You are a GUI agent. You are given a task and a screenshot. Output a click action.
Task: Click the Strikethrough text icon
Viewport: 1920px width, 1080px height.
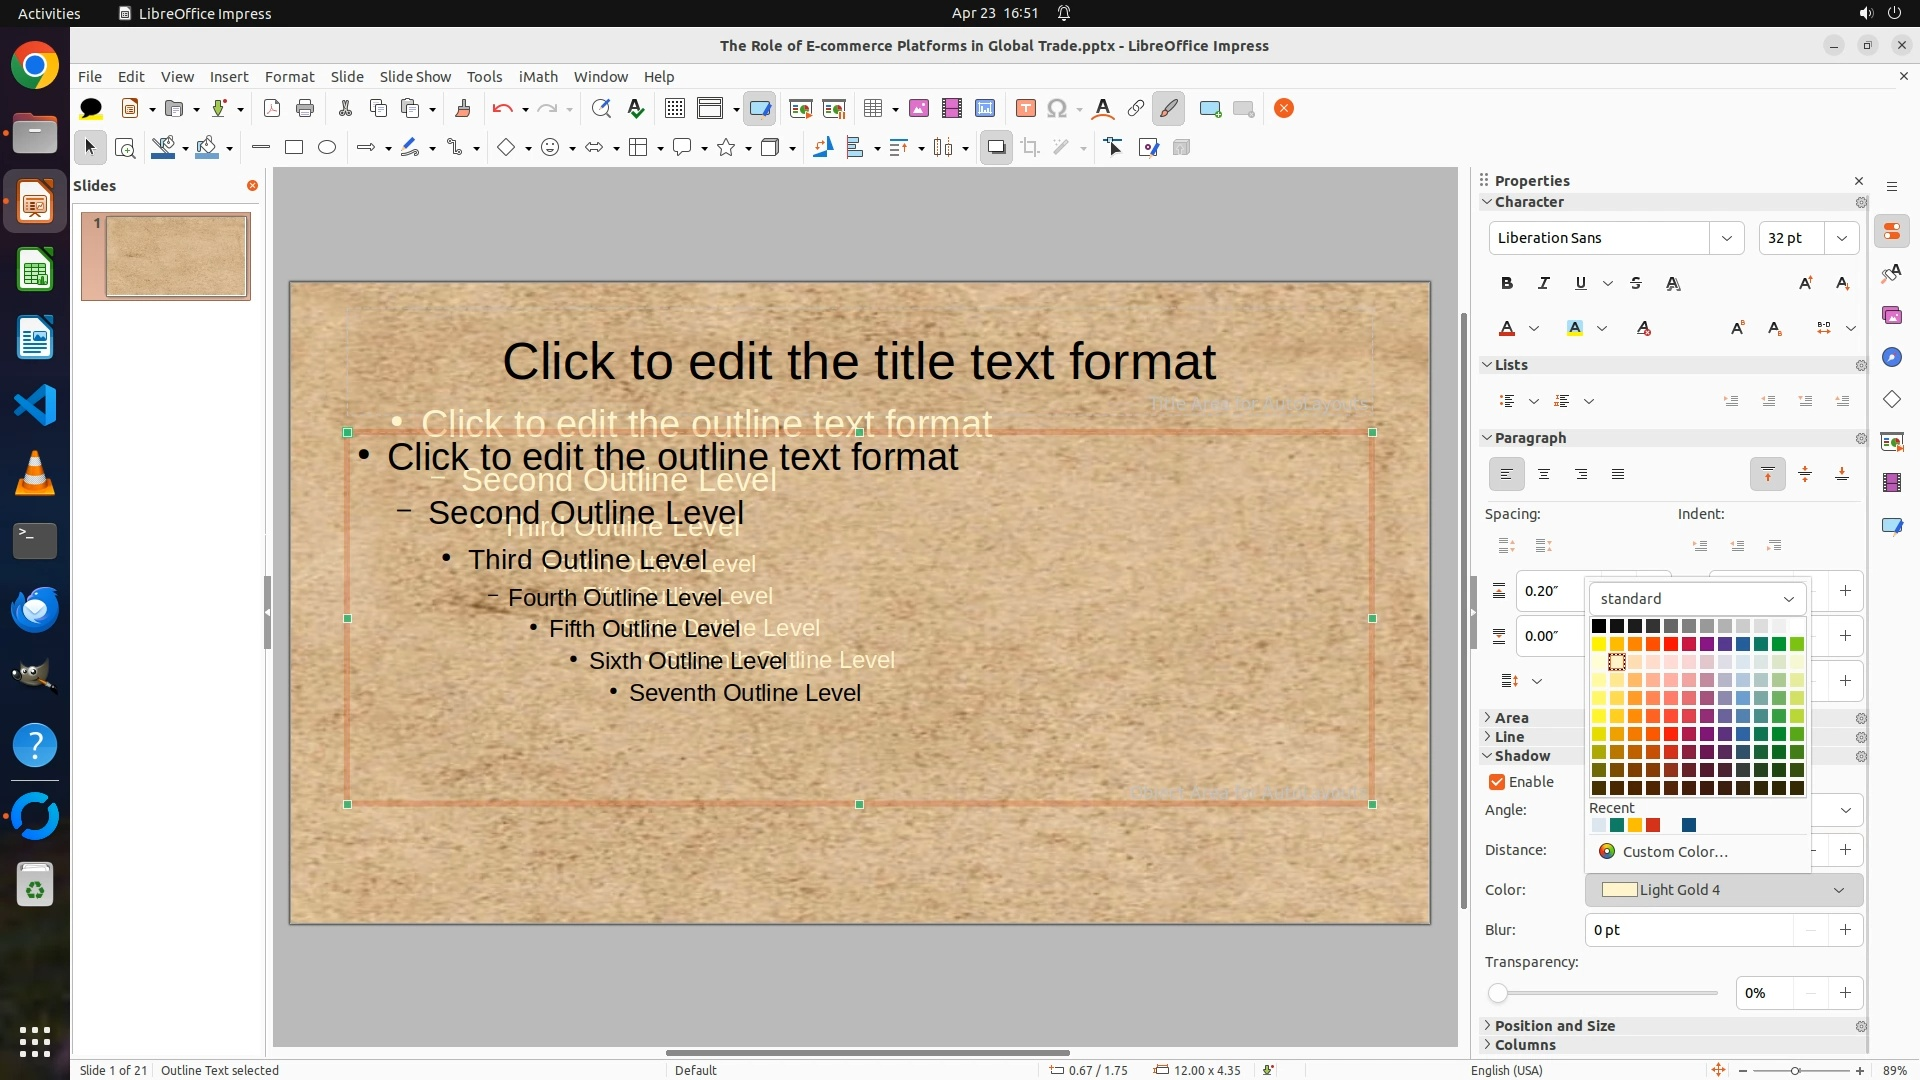[1636, 283]
